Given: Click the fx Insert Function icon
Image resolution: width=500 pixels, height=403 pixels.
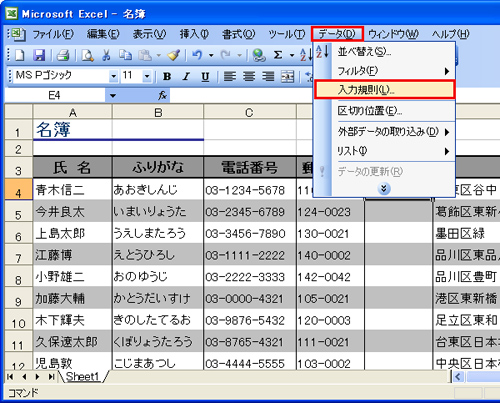Looking at the screenshot, I should (x=162, y=96).
